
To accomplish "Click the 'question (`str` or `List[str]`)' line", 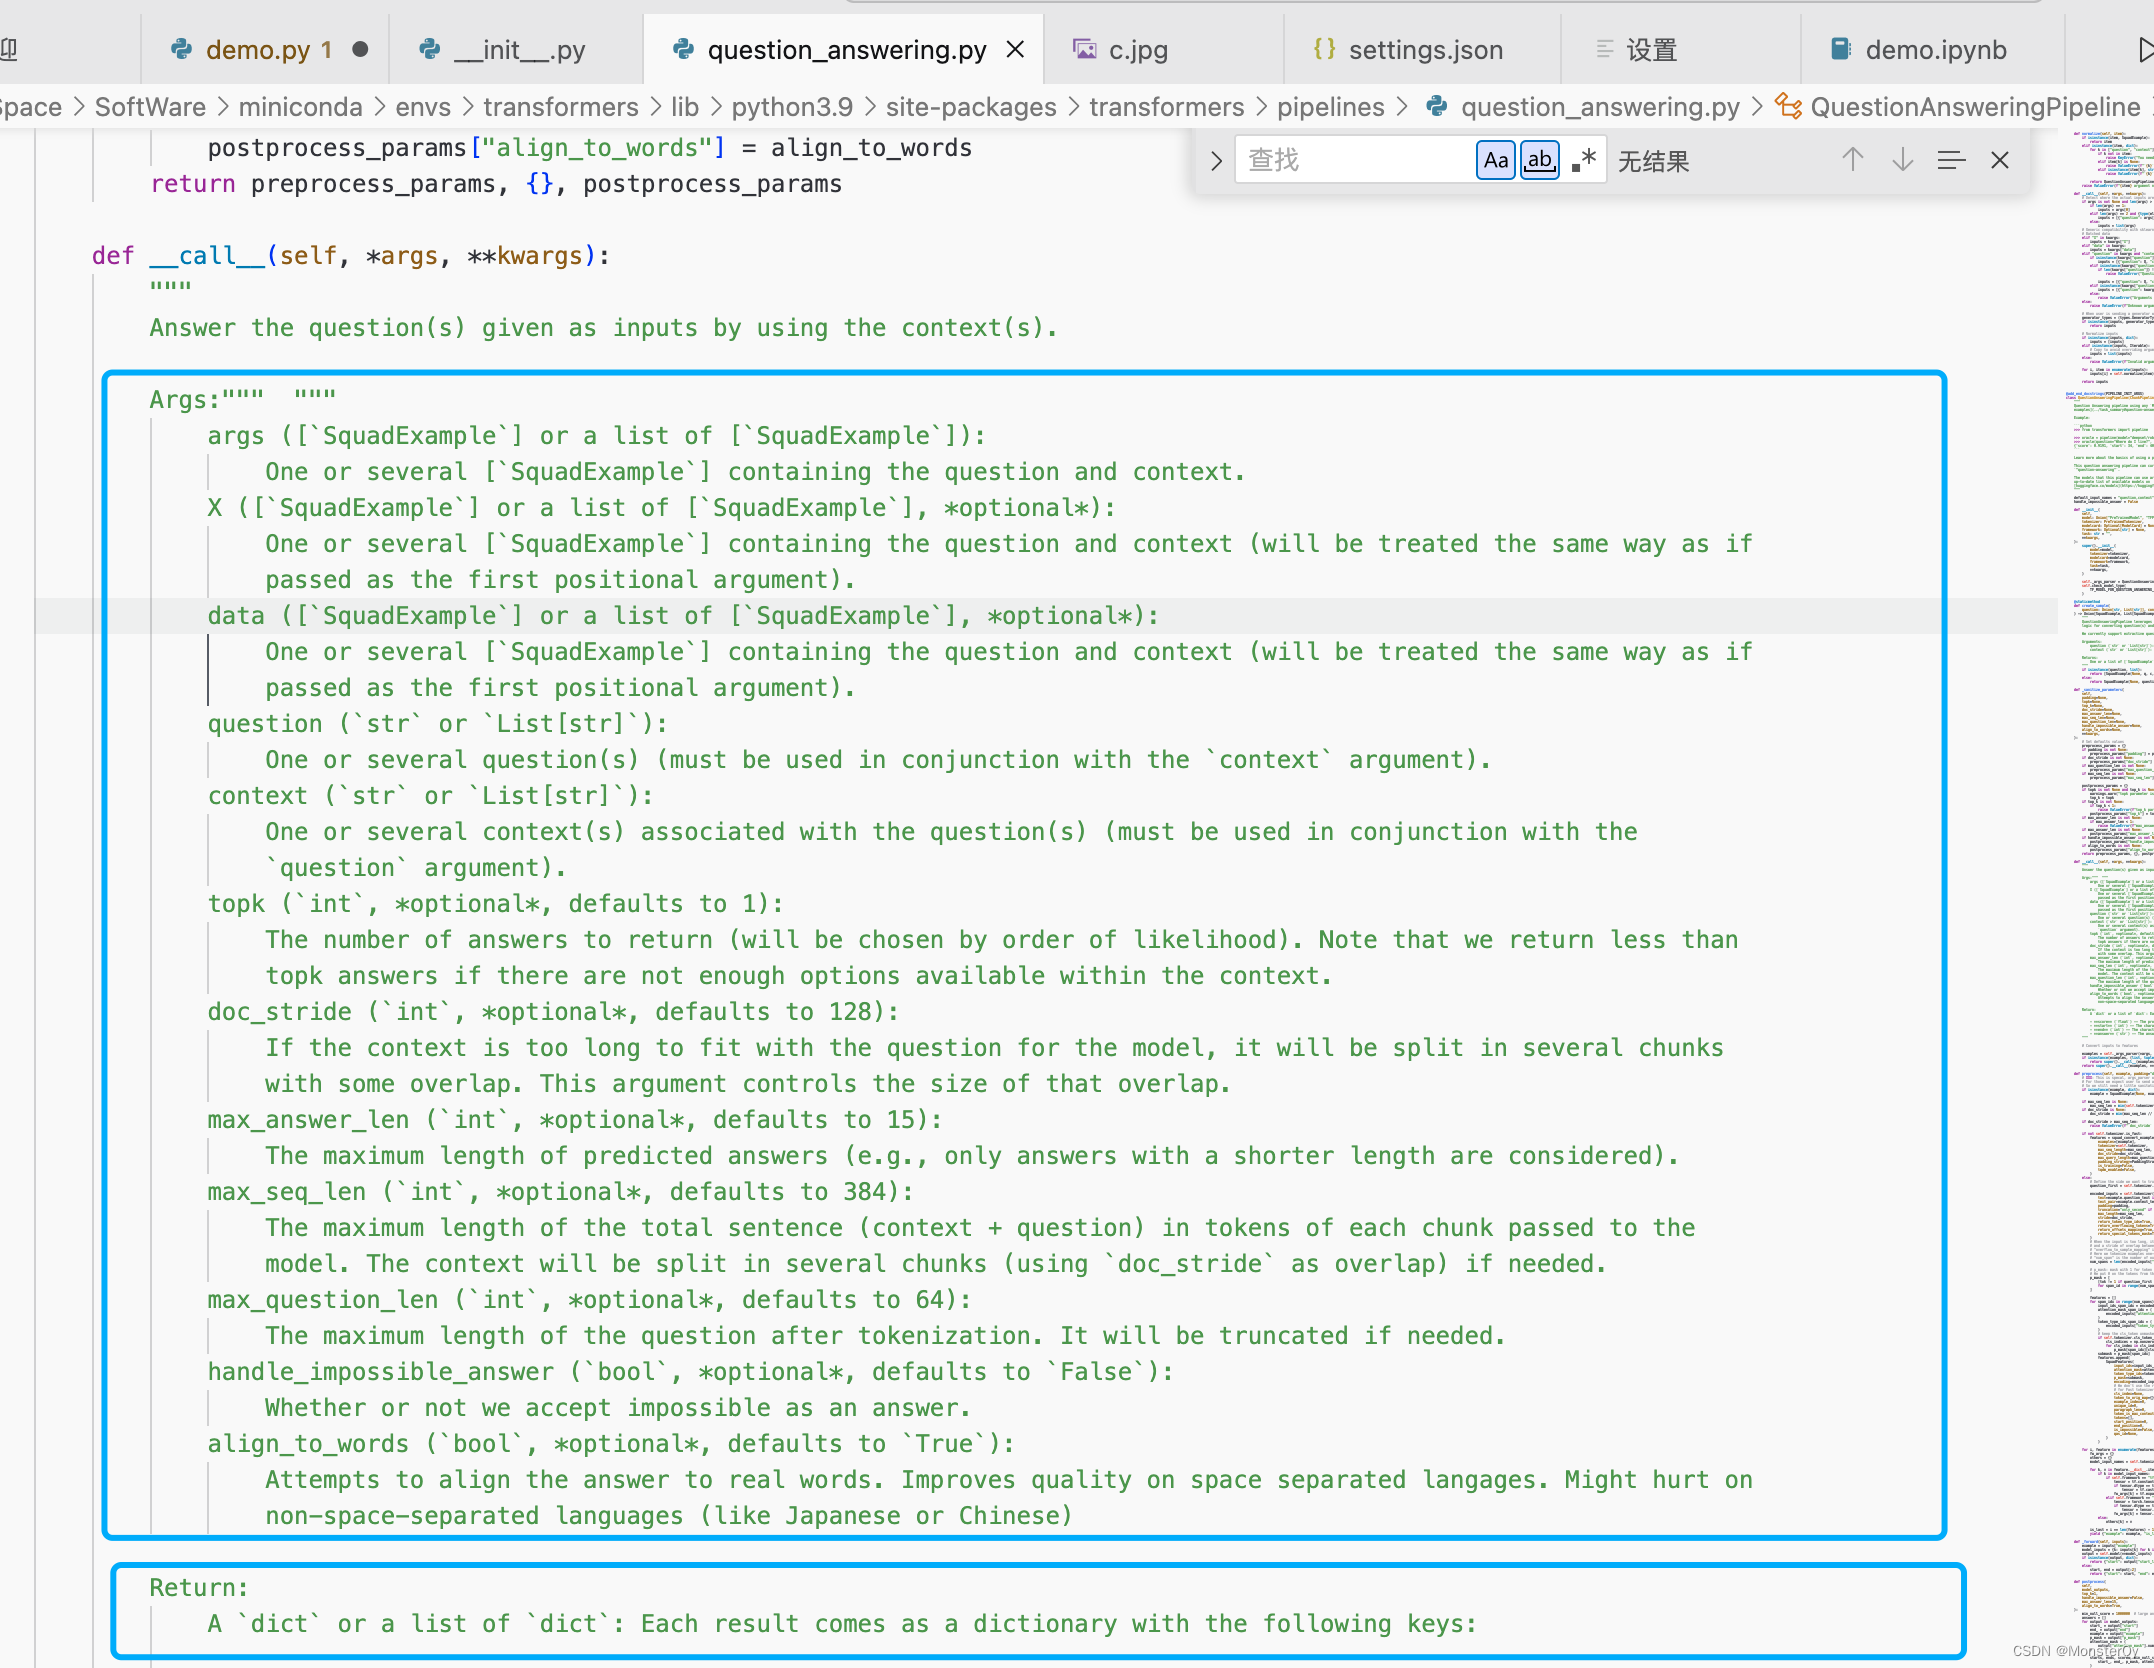I will (438, 724).
